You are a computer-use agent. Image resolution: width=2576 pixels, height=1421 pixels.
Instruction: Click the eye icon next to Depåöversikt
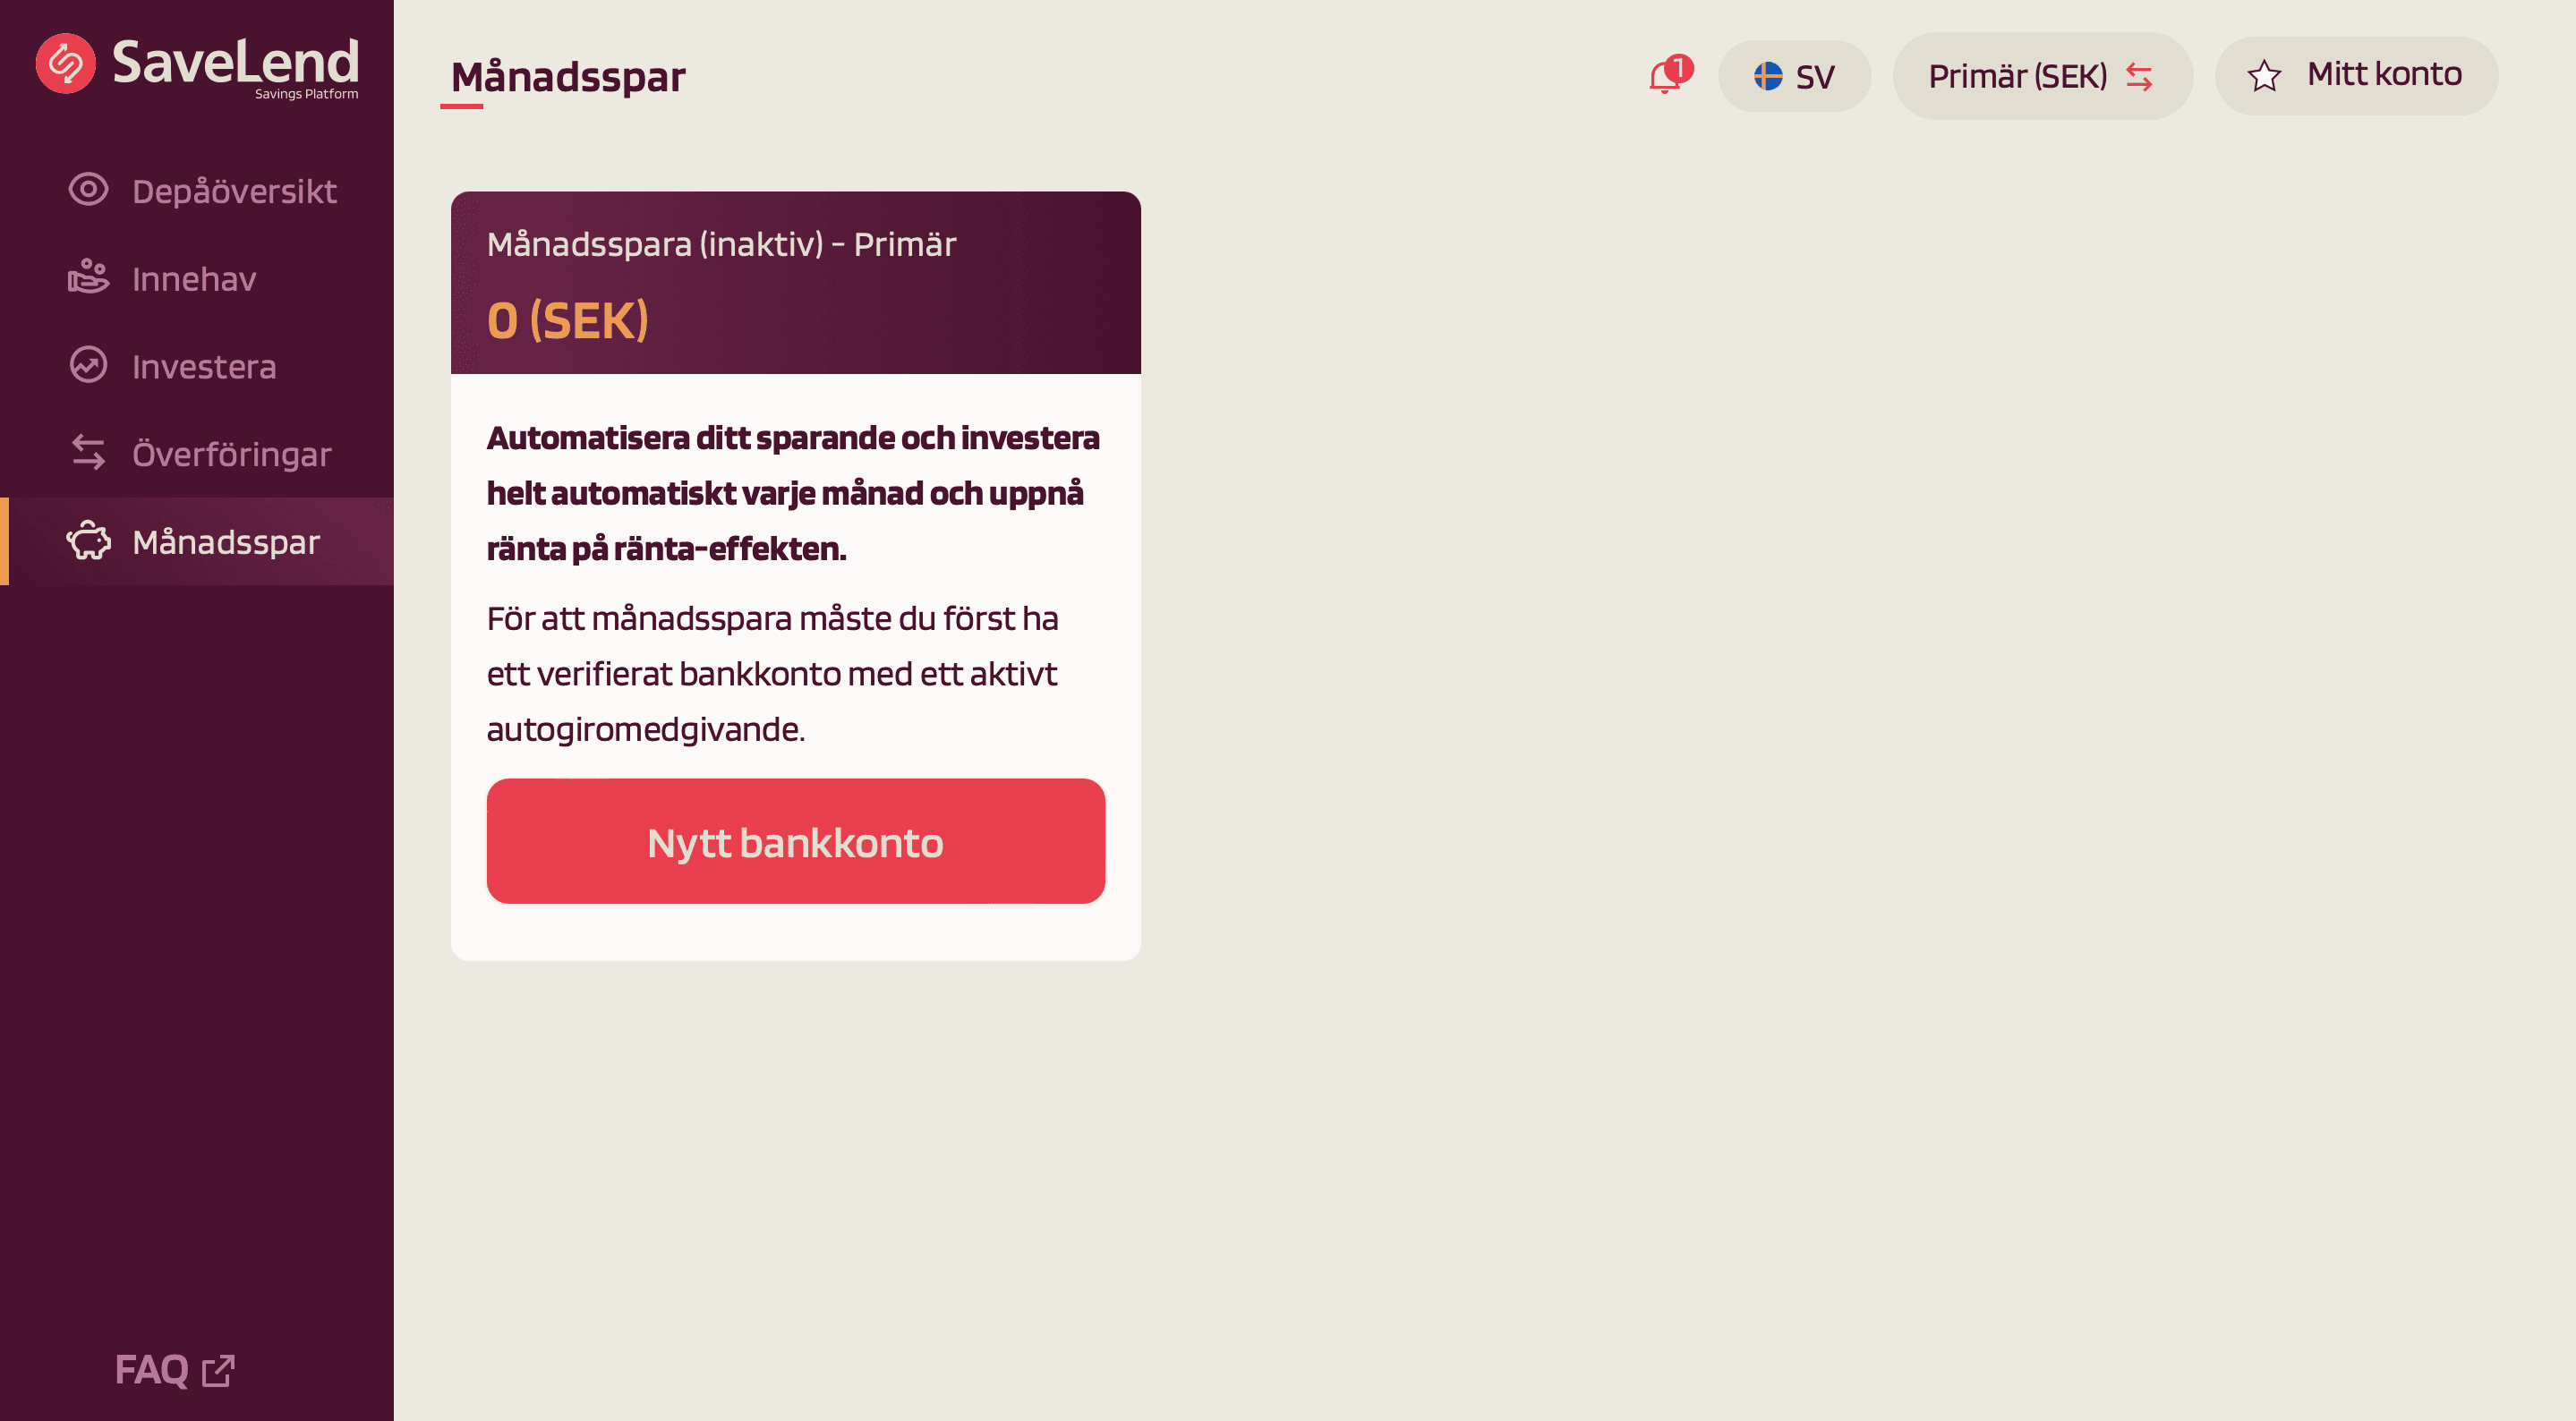coord(88,190)
